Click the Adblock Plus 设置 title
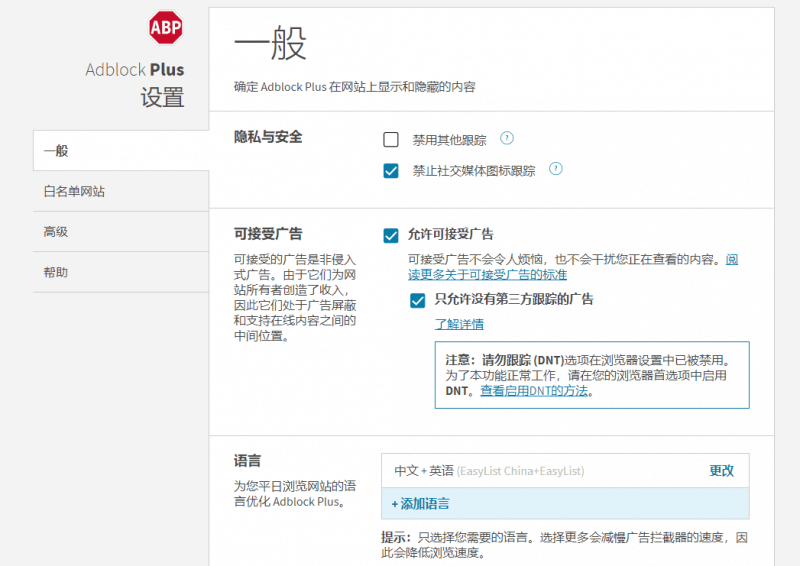 pos(135,83)
